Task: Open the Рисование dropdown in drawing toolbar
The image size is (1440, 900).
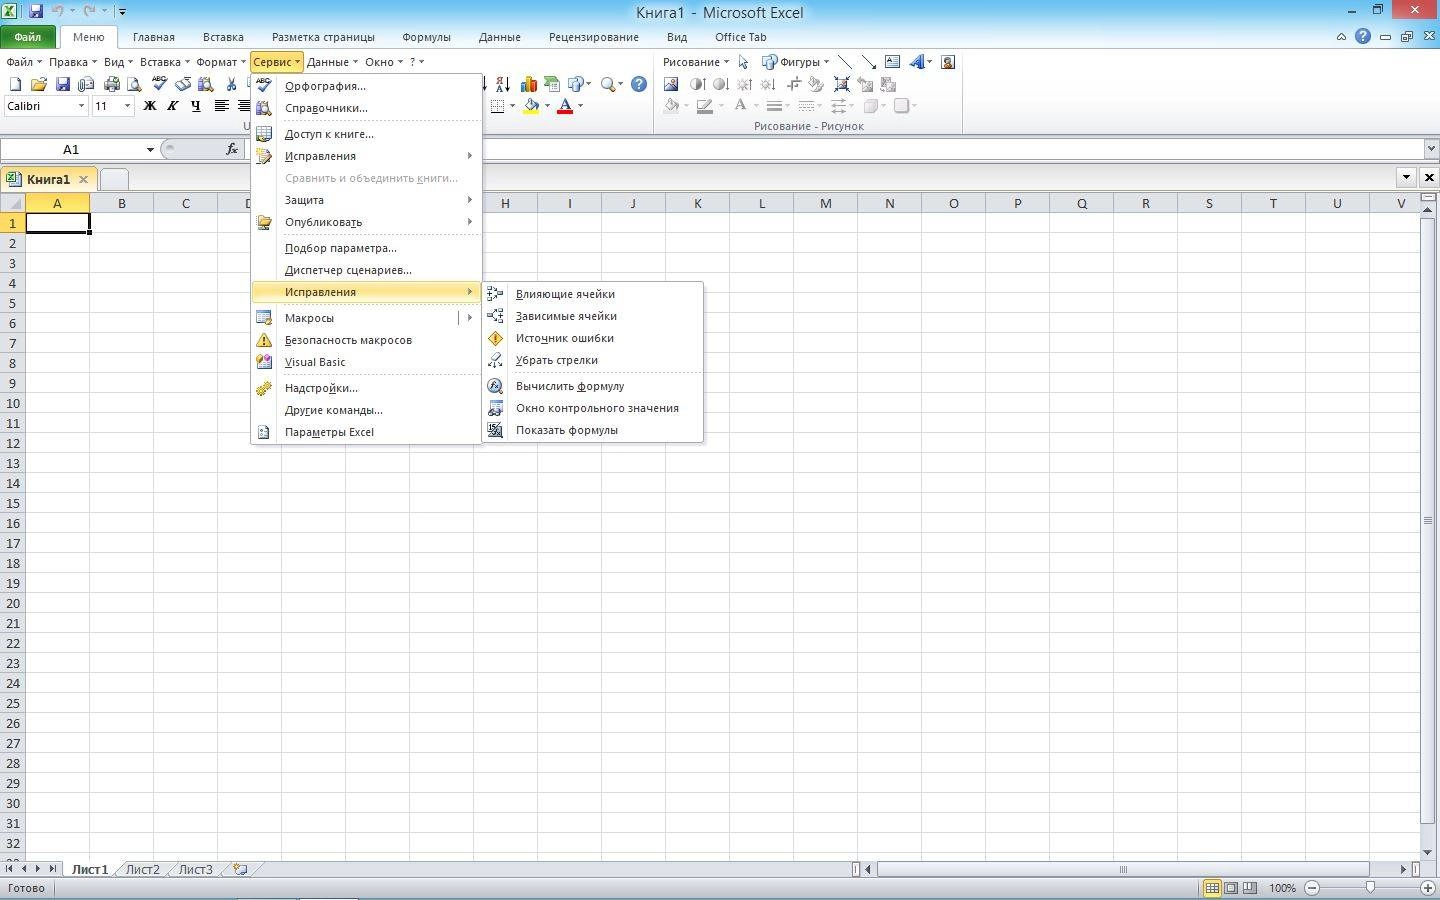Action: (x=696, y=62)
